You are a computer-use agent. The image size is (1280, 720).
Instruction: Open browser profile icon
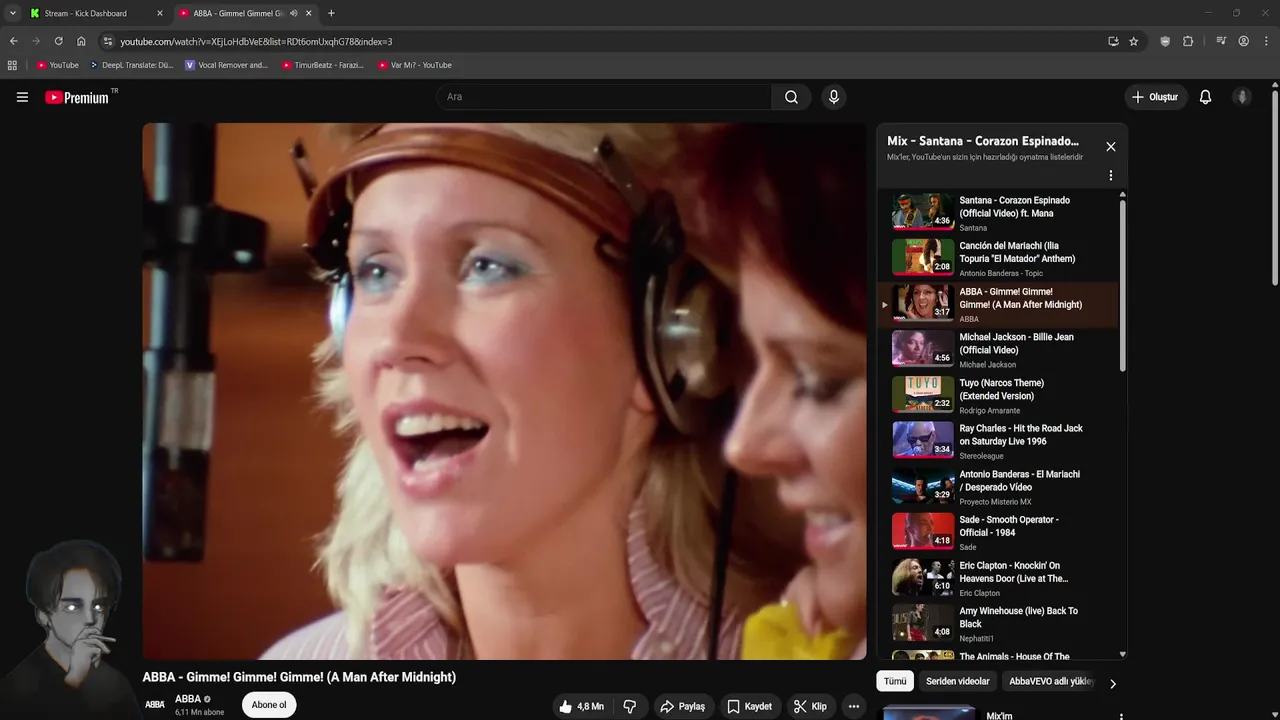point(1243,41)
